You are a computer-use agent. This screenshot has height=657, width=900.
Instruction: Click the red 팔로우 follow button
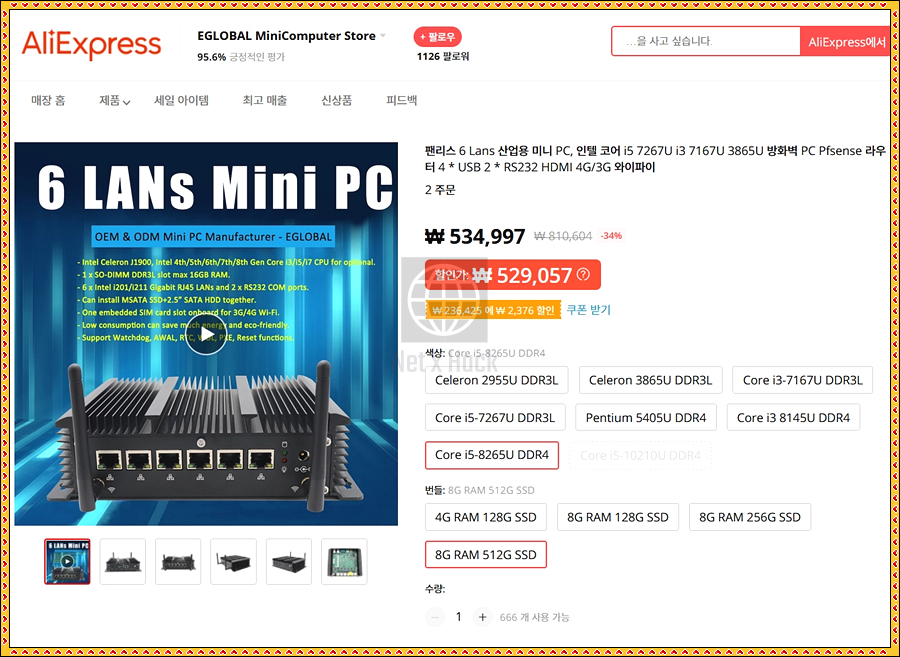coord(437,37)
